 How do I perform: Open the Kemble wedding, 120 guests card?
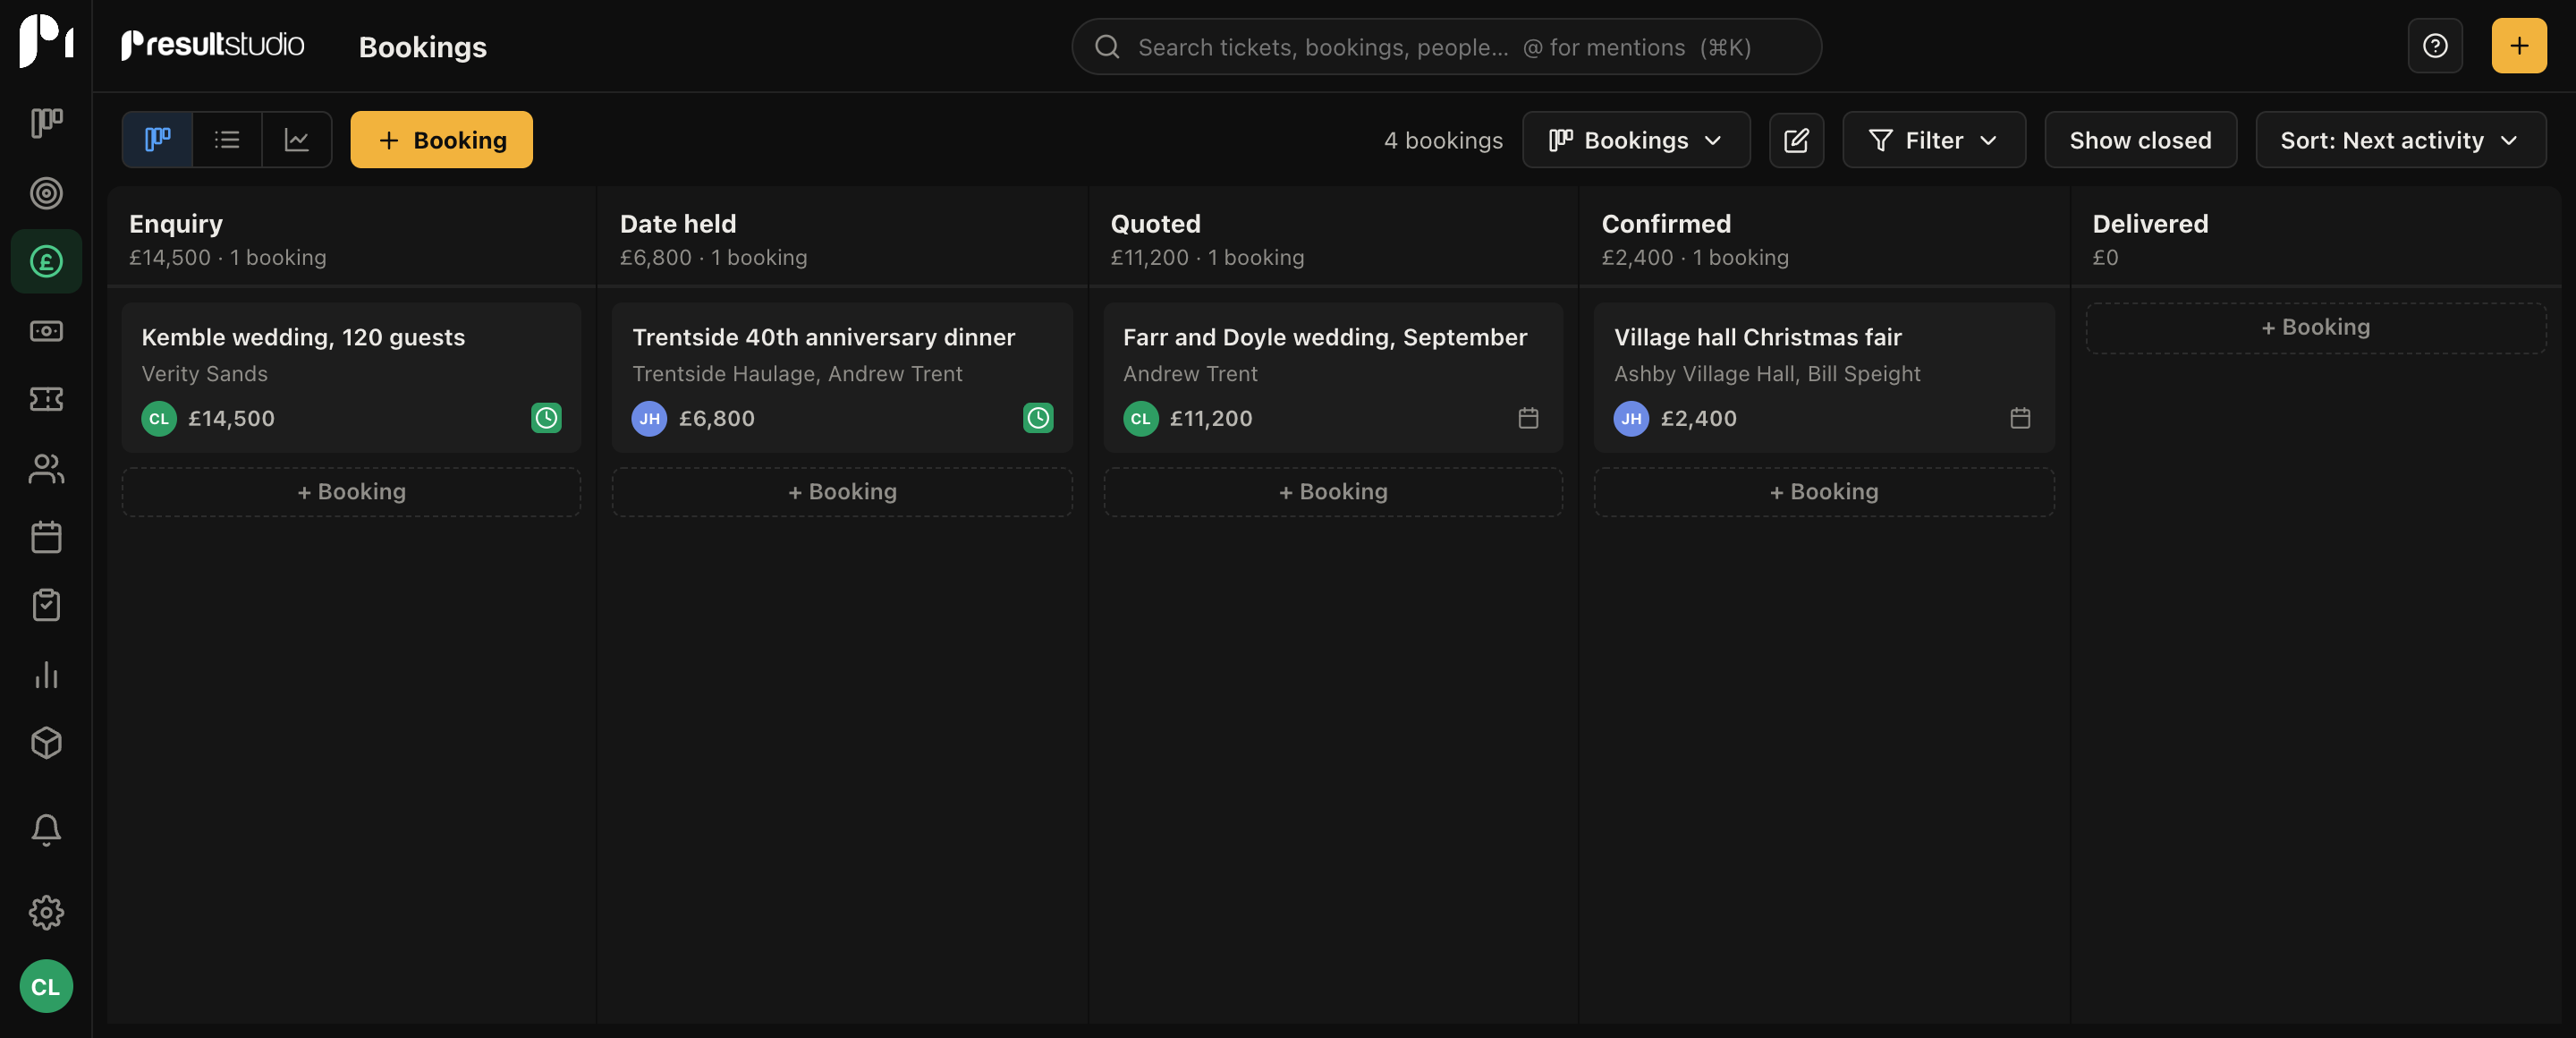click(351, 378)
